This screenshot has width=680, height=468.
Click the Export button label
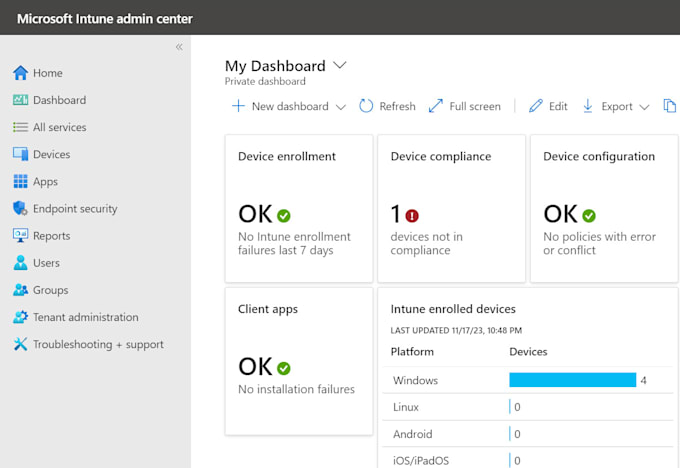coord(617,107)
